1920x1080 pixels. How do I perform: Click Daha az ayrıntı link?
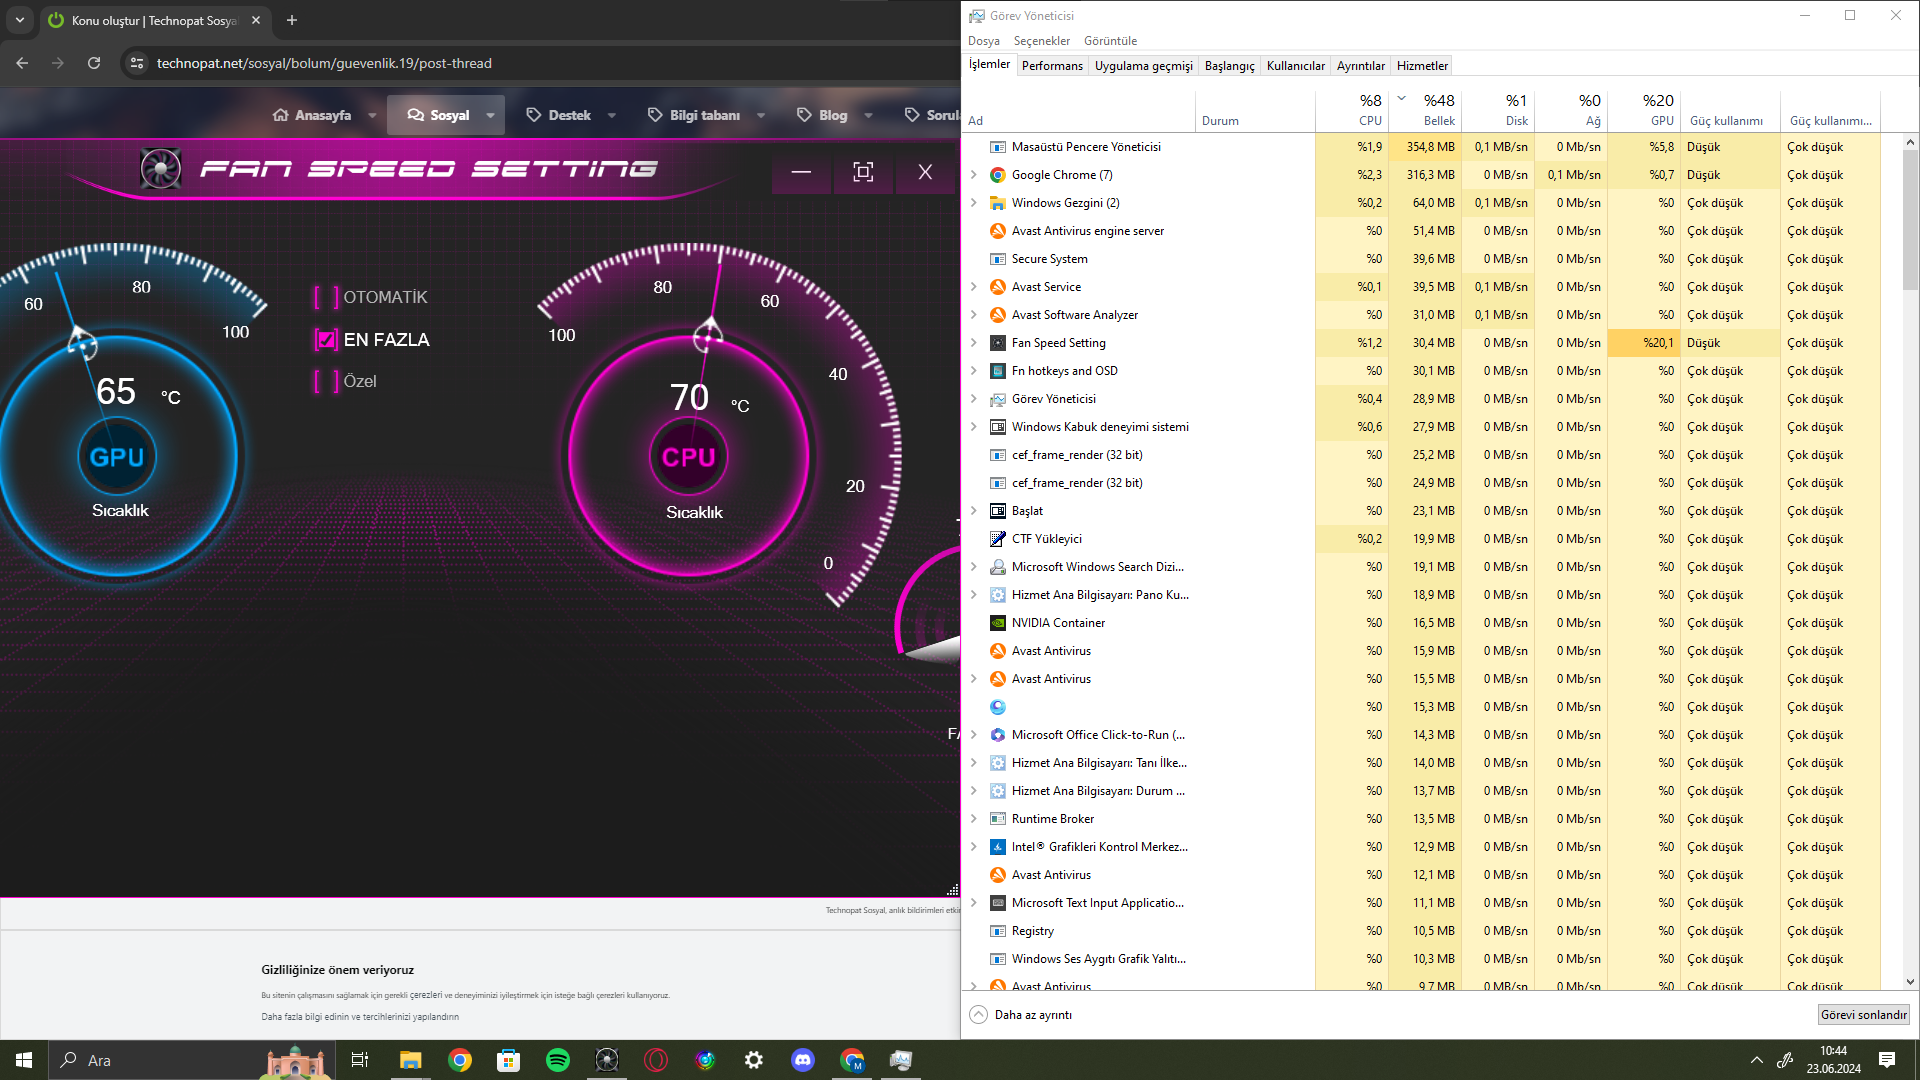point(1033,1014)
